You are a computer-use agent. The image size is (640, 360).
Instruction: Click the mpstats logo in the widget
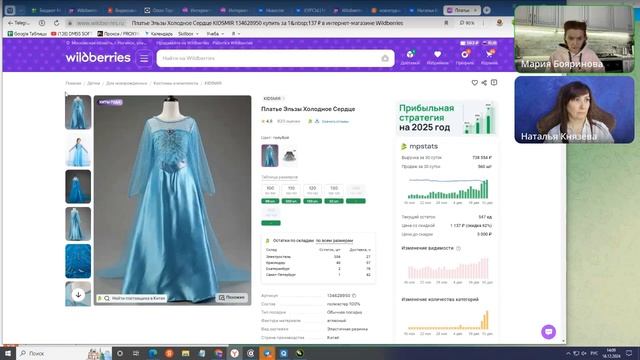tap(420, 146)
